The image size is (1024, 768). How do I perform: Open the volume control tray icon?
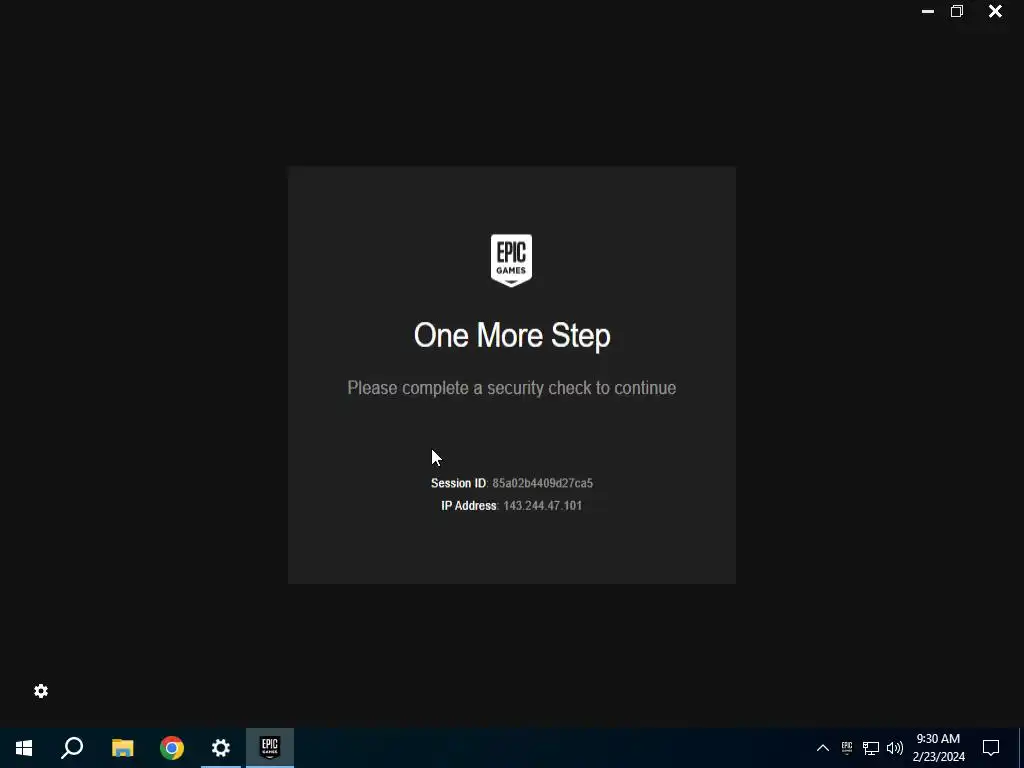[895, 748]
